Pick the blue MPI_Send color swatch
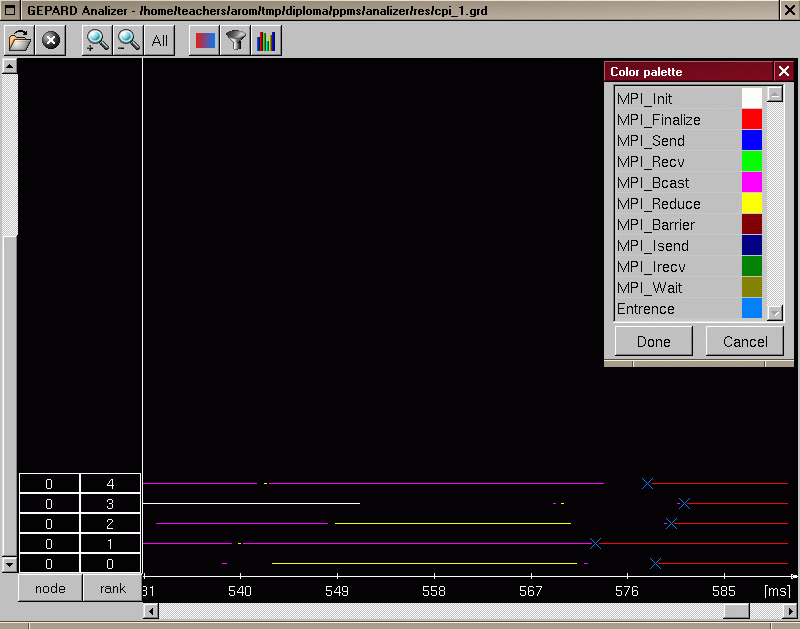Image resolution: width=800 pixels, height=629 pixels. pyautogui.click(x=751, y=141)
